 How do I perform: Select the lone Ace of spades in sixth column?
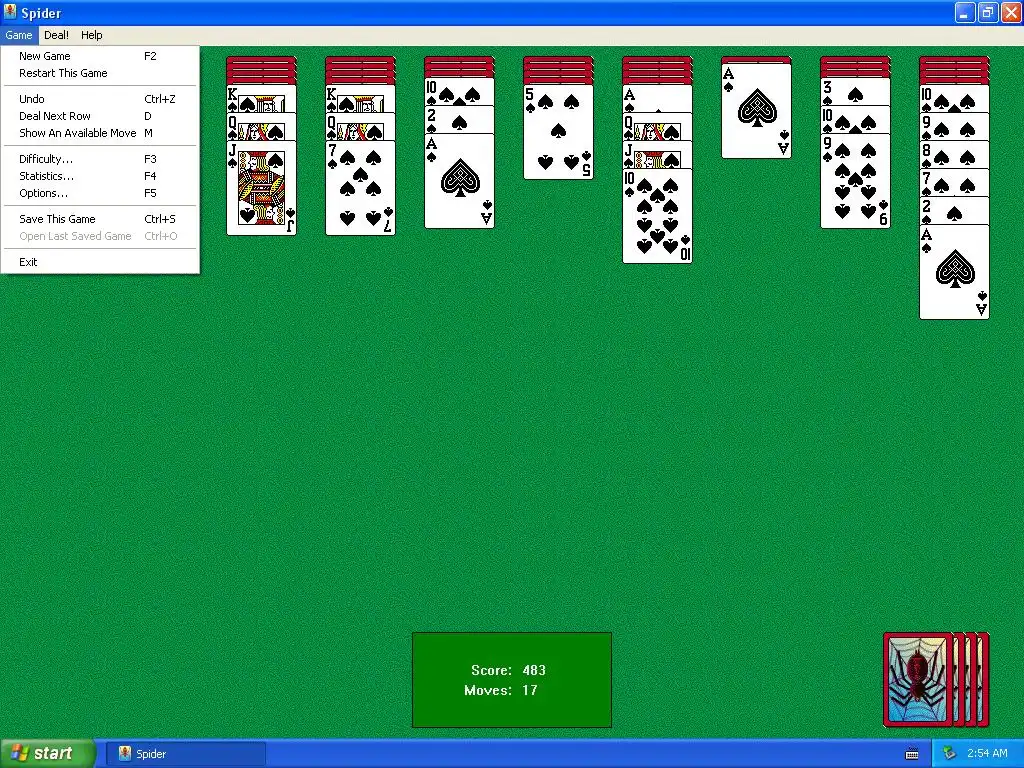[756, 111]
